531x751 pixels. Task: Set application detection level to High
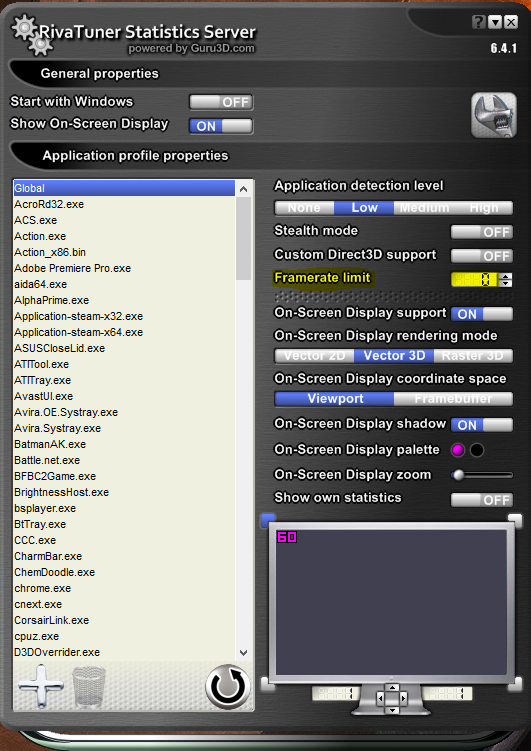pyautogui.click(x=484, y=208)
